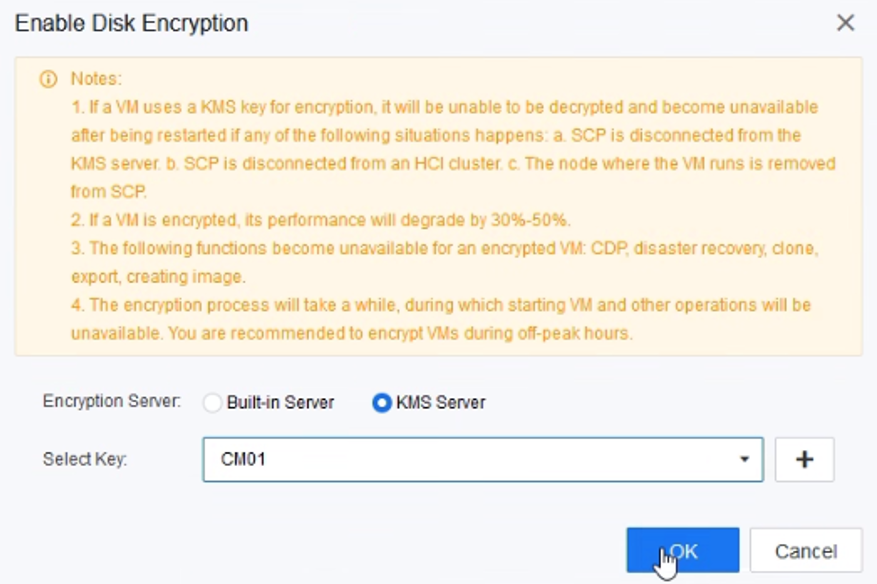
Task: Open the CM01 key combo box
Action: coord(470,460)
